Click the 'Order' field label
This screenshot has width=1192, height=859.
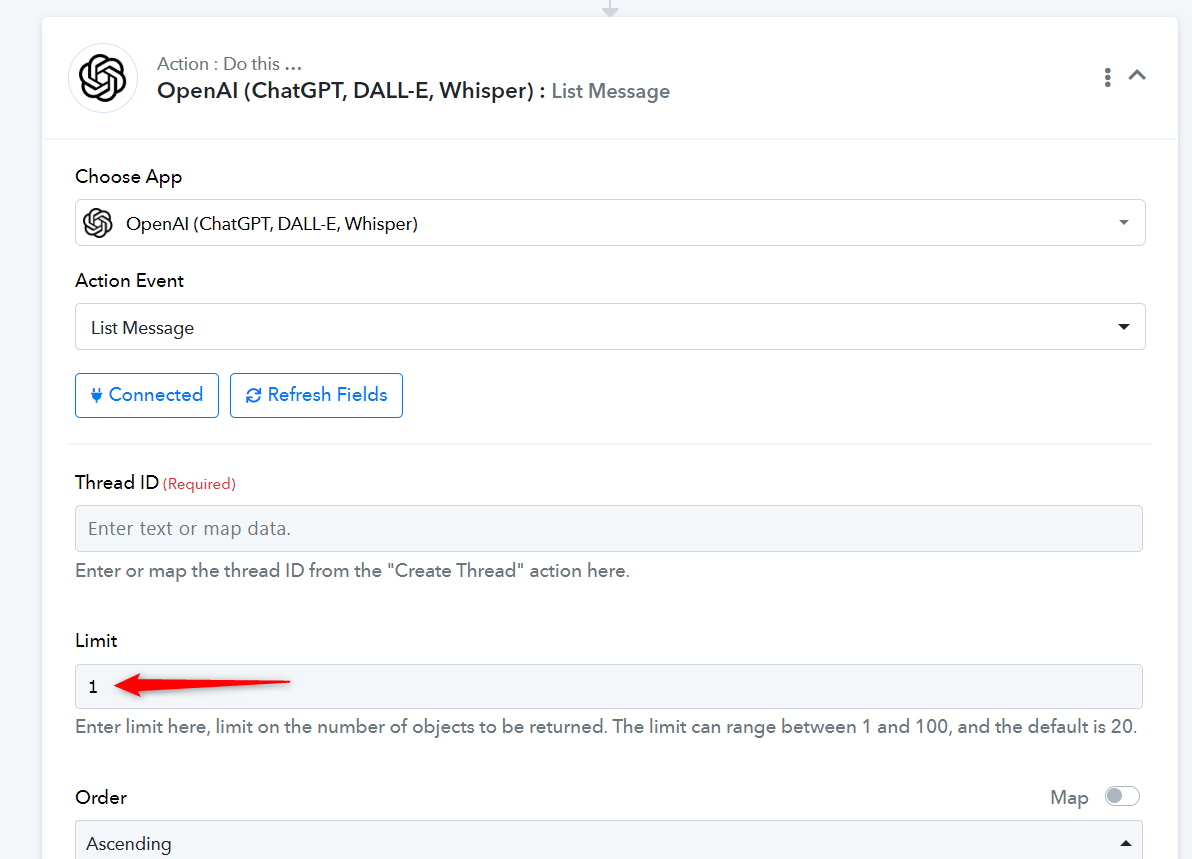(x=101, y=797)
